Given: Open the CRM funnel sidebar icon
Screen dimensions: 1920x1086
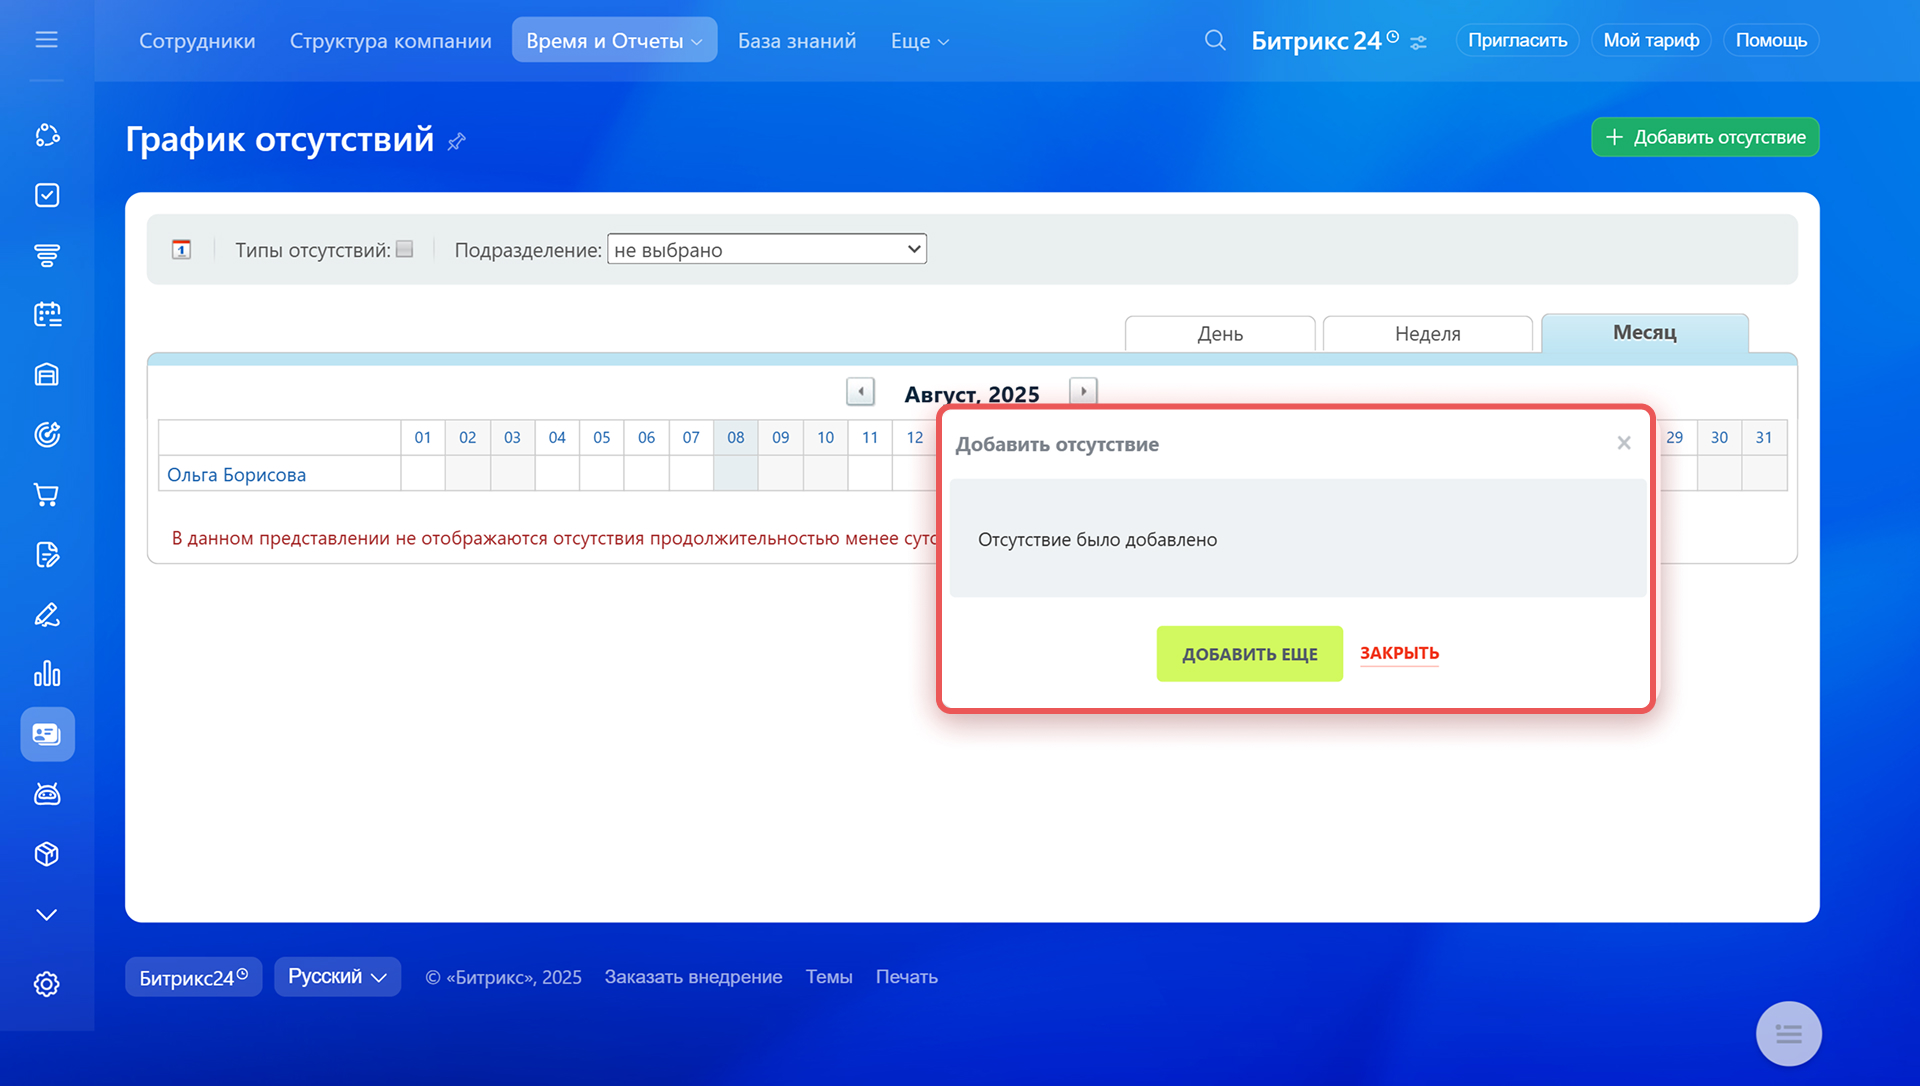Looking at the screenshot, I should 47,255.
